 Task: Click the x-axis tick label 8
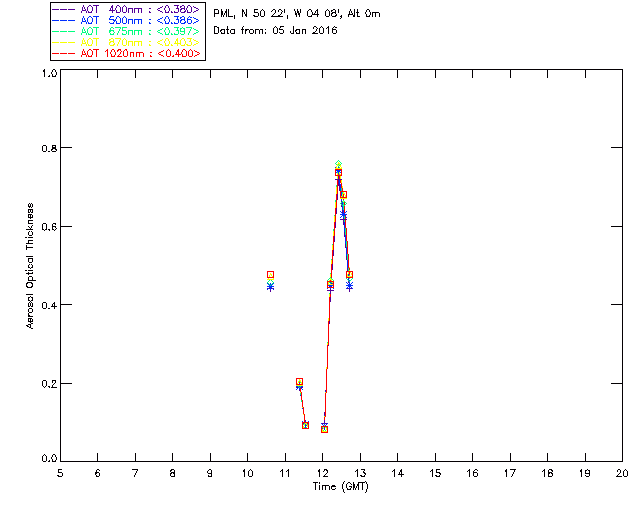173,473
